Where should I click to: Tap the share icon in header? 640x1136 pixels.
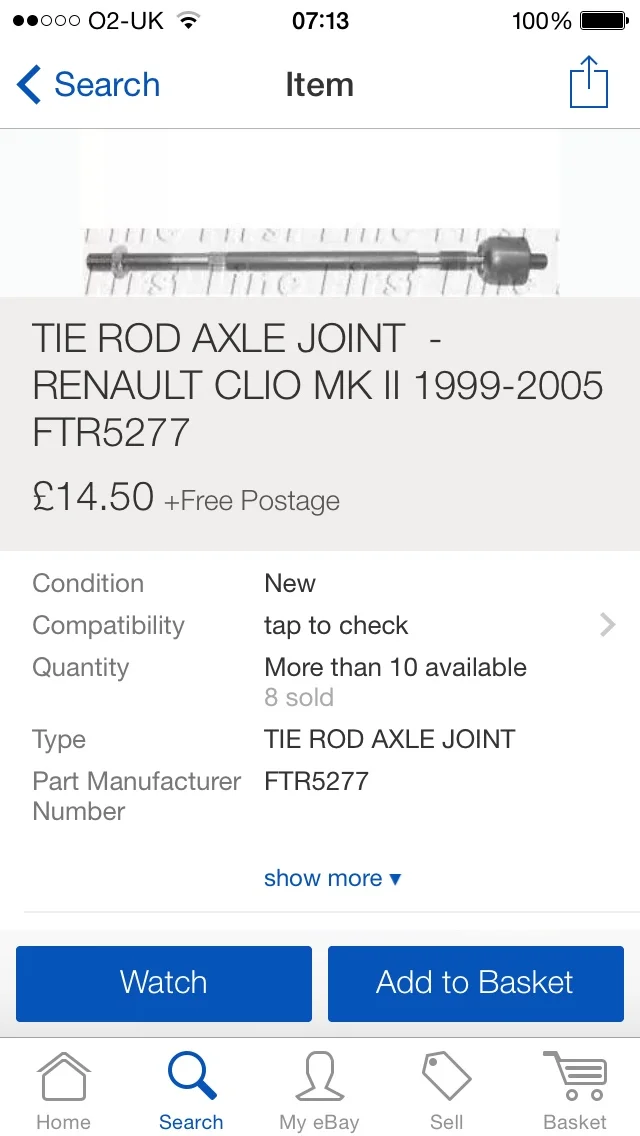coord(589,82)
